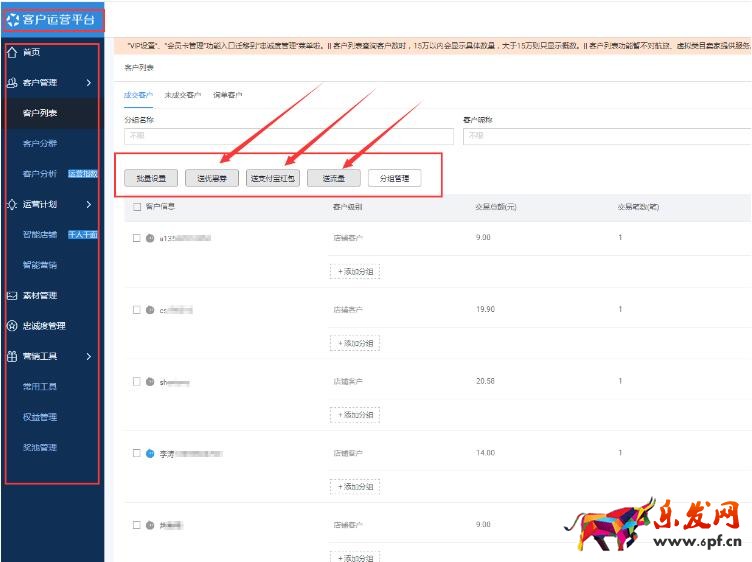Viewport: 752px width, 562px height.
Task: Select the checkbox for customer 李涛
Action: (137, 453)
